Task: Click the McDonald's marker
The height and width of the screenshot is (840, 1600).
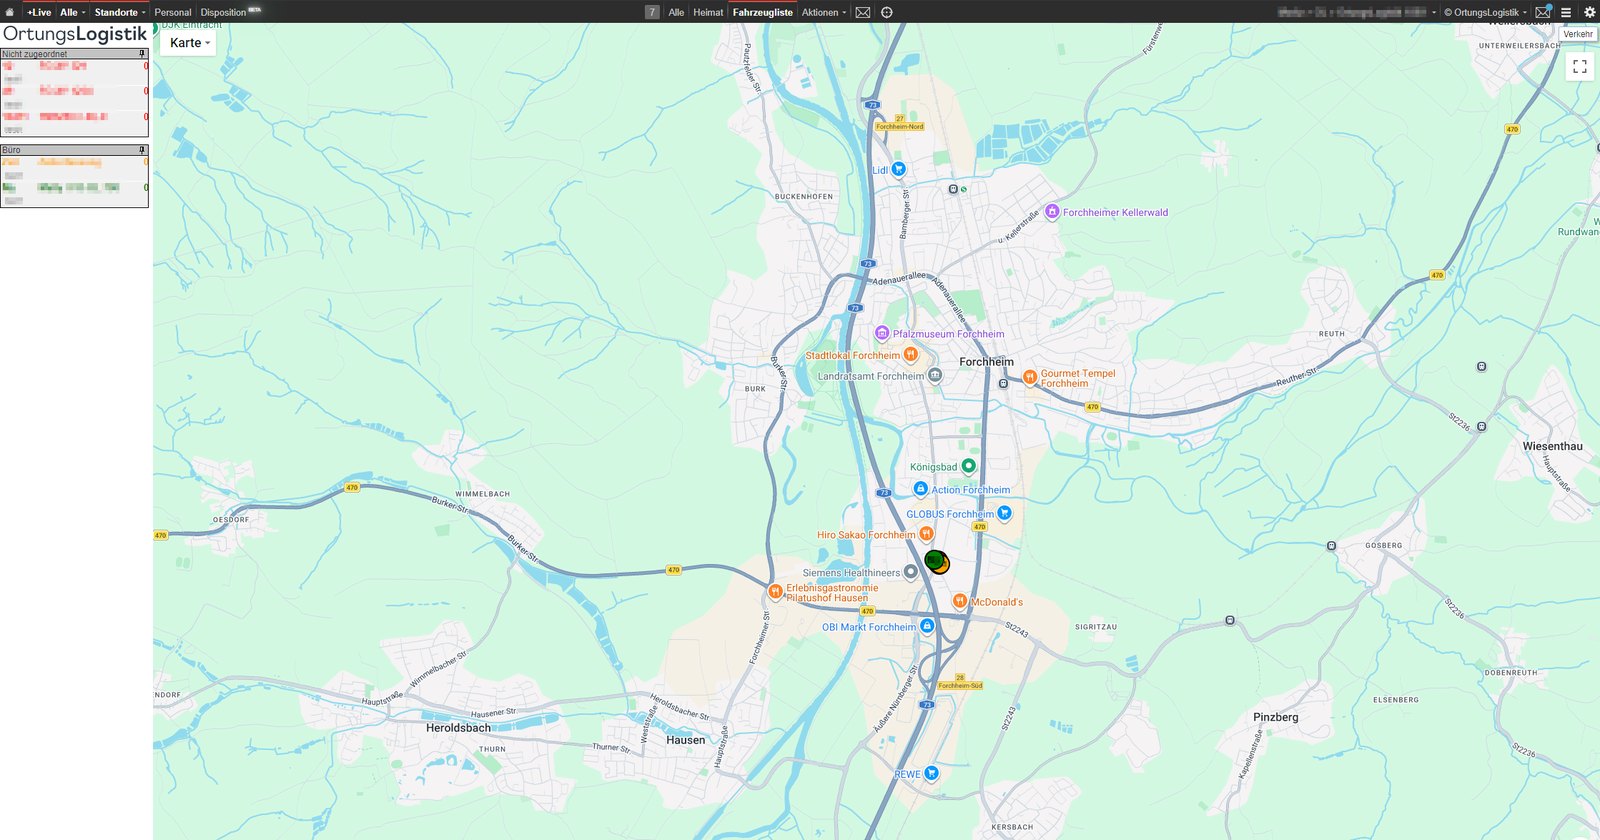Action: pos(959,601)
